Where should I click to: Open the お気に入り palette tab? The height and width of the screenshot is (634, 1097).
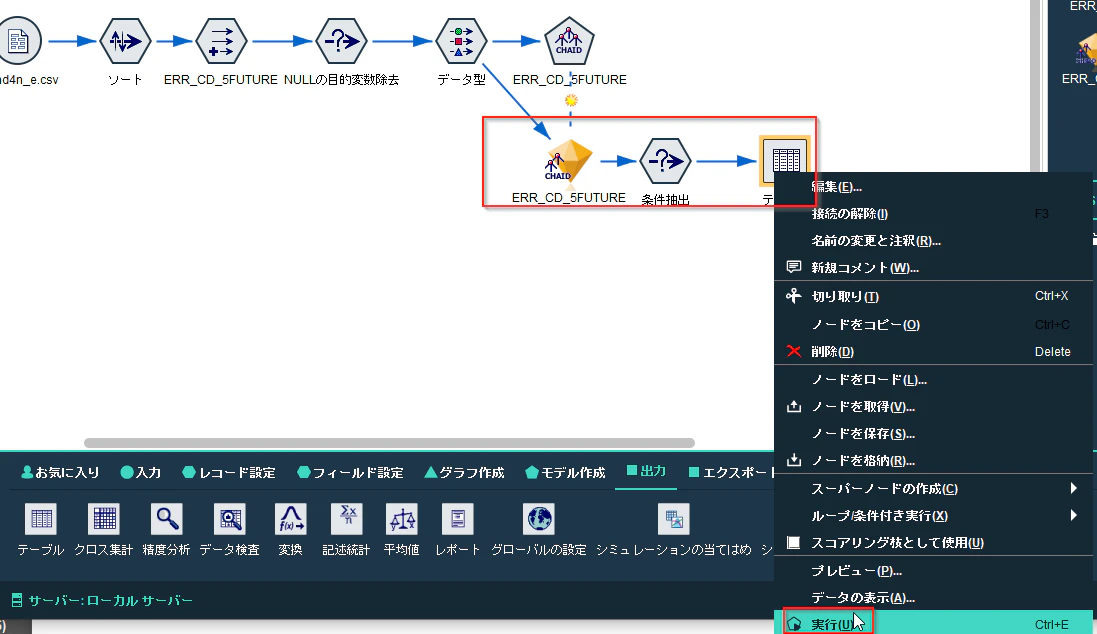(x=60, y=472)
